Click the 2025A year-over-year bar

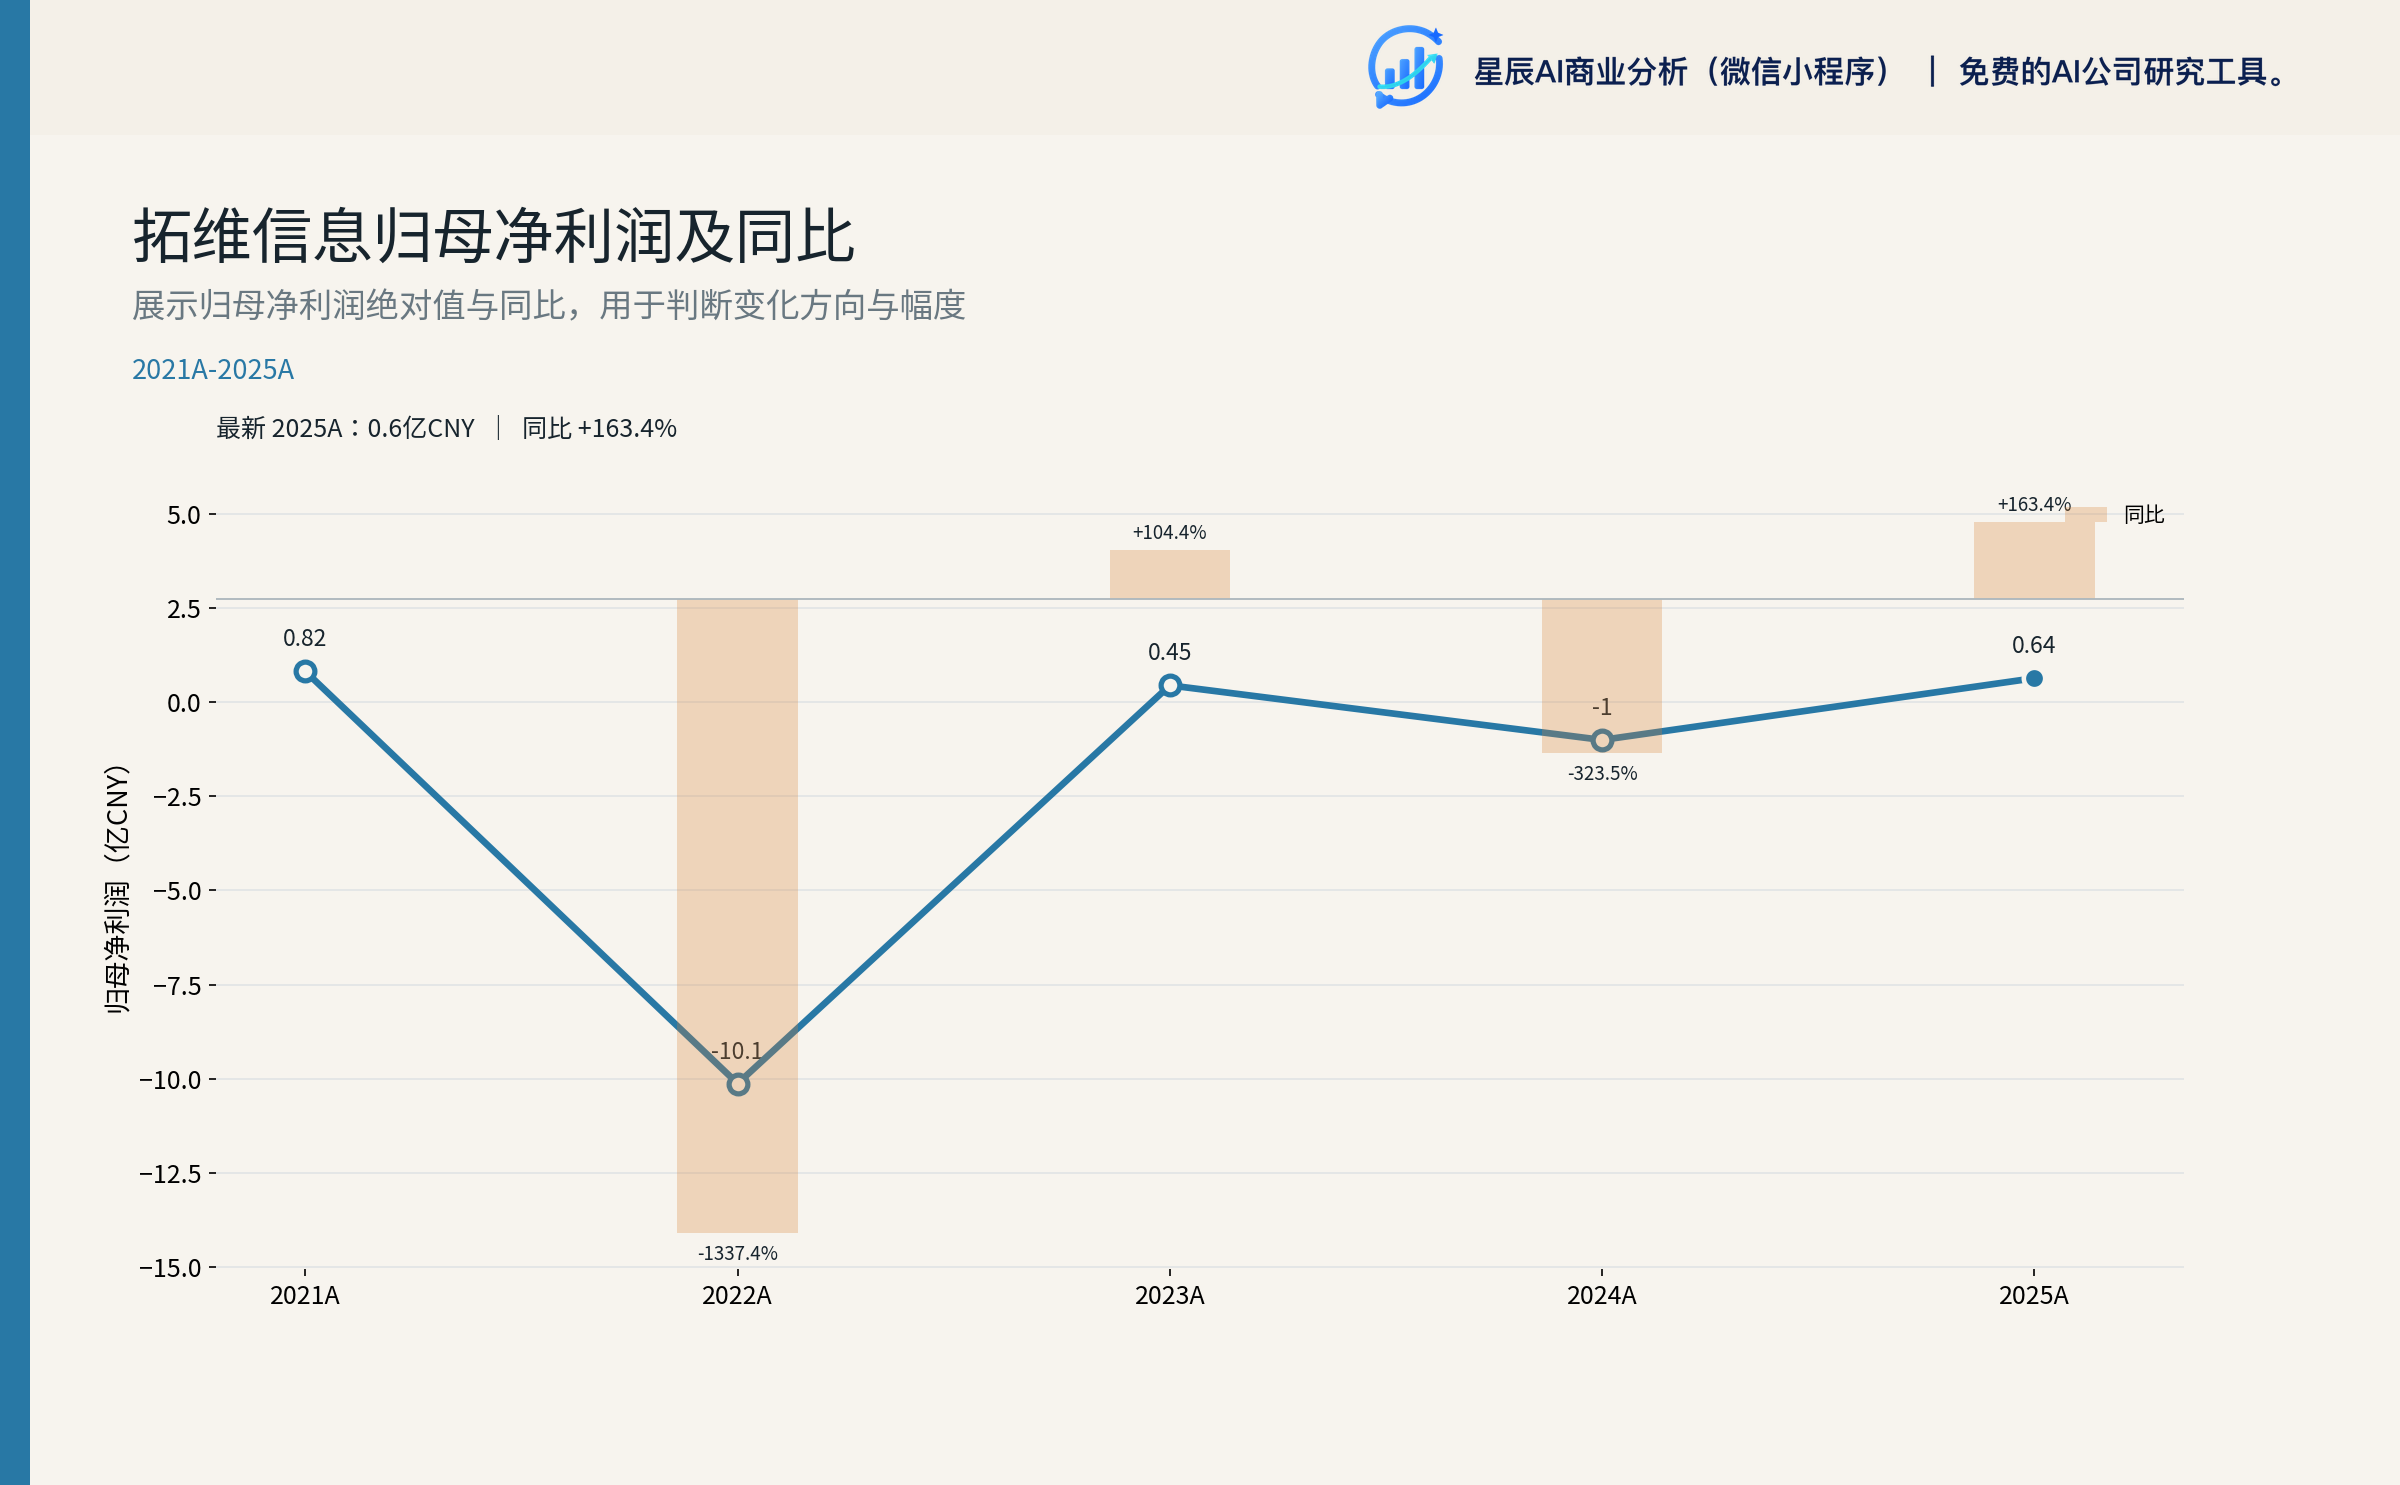pos(2034,560)
